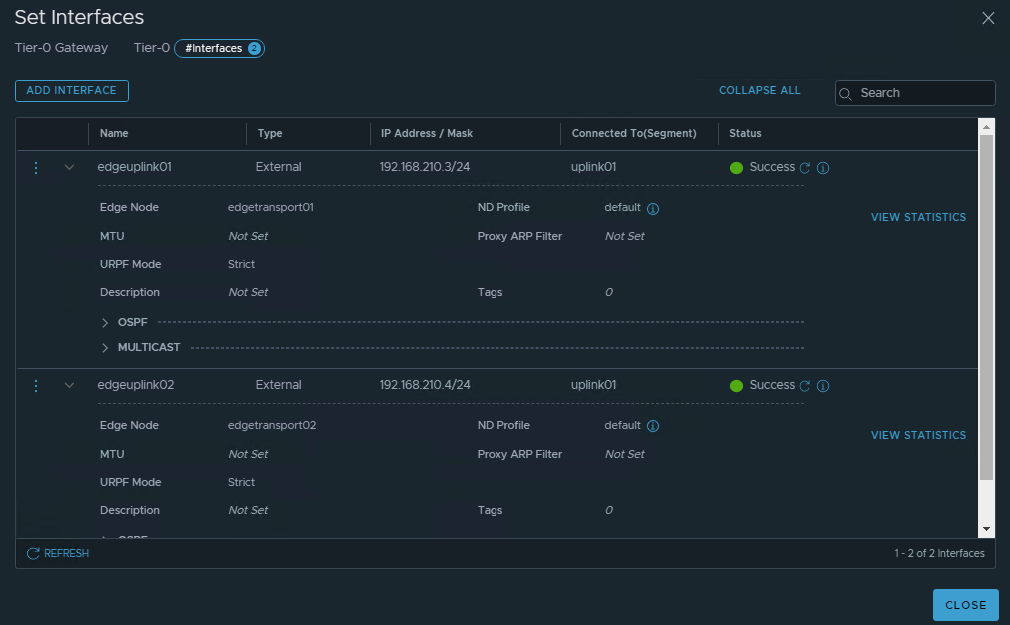The width and height of the screenshot is (1010, 625).
Task: Refresh the status of edgeuplink01
Action: tap(805, 168)
